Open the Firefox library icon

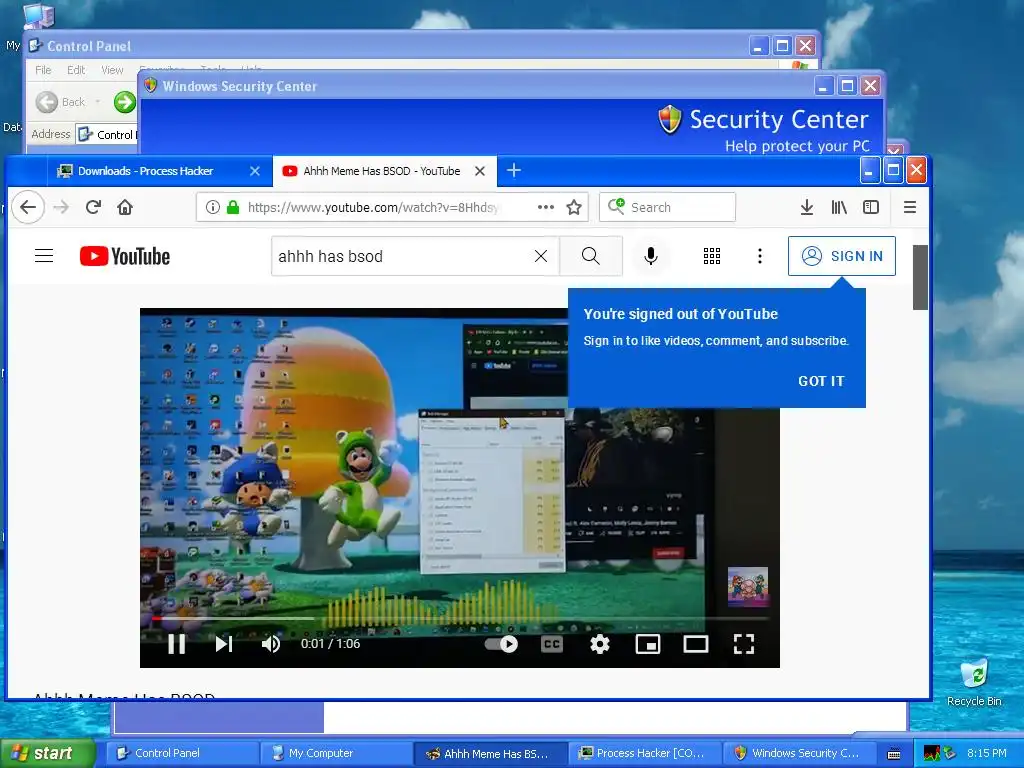(839, 207)
